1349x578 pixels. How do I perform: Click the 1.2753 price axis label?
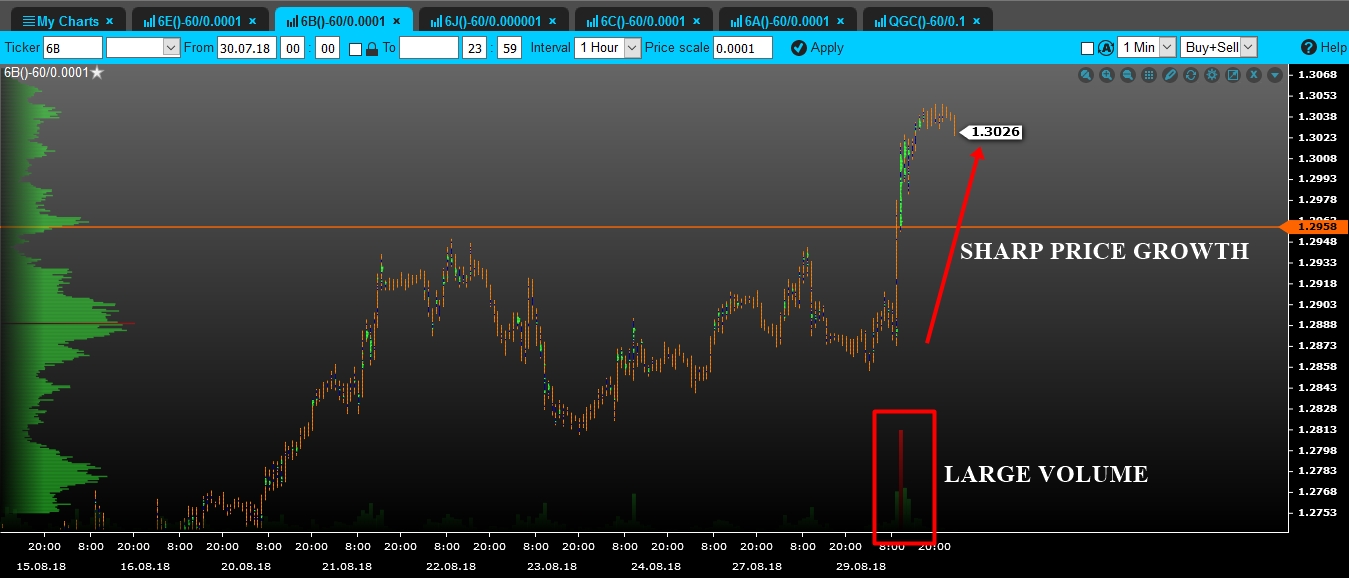[1316, 512]
